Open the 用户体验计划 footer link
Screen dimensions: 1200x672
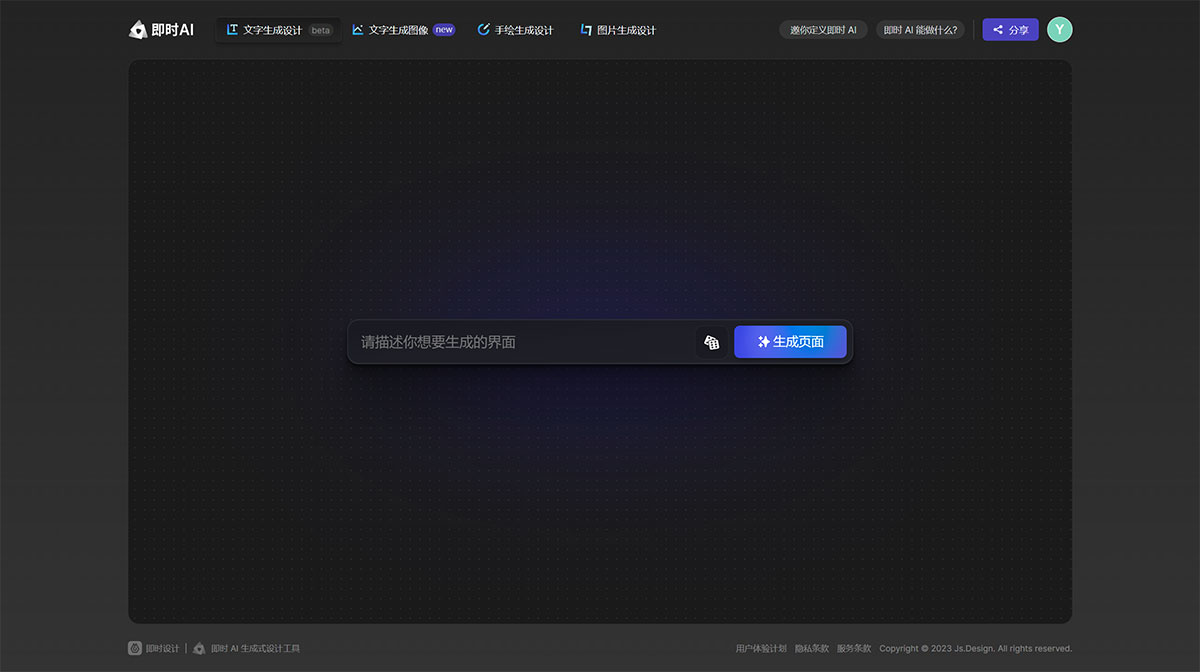[x=760, y=648]
